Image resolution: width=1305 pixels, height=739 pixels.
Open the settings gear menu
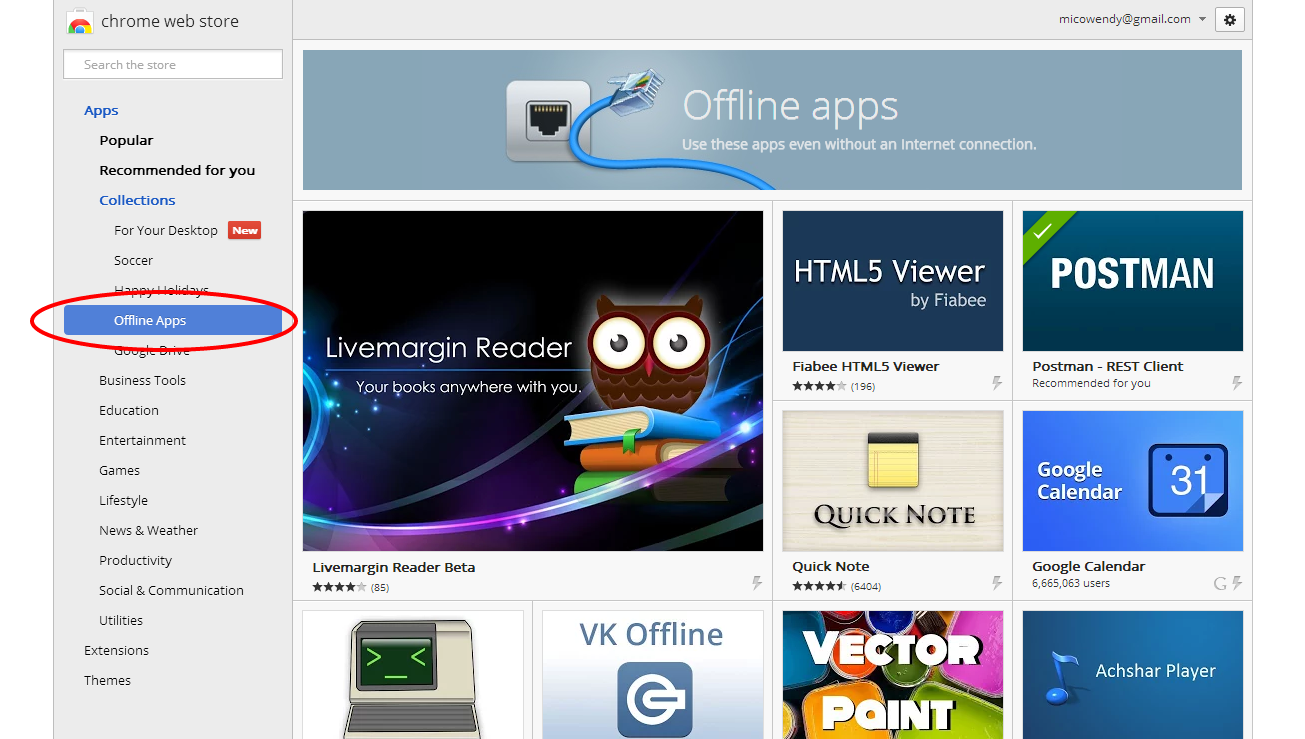coord(1230,19)
